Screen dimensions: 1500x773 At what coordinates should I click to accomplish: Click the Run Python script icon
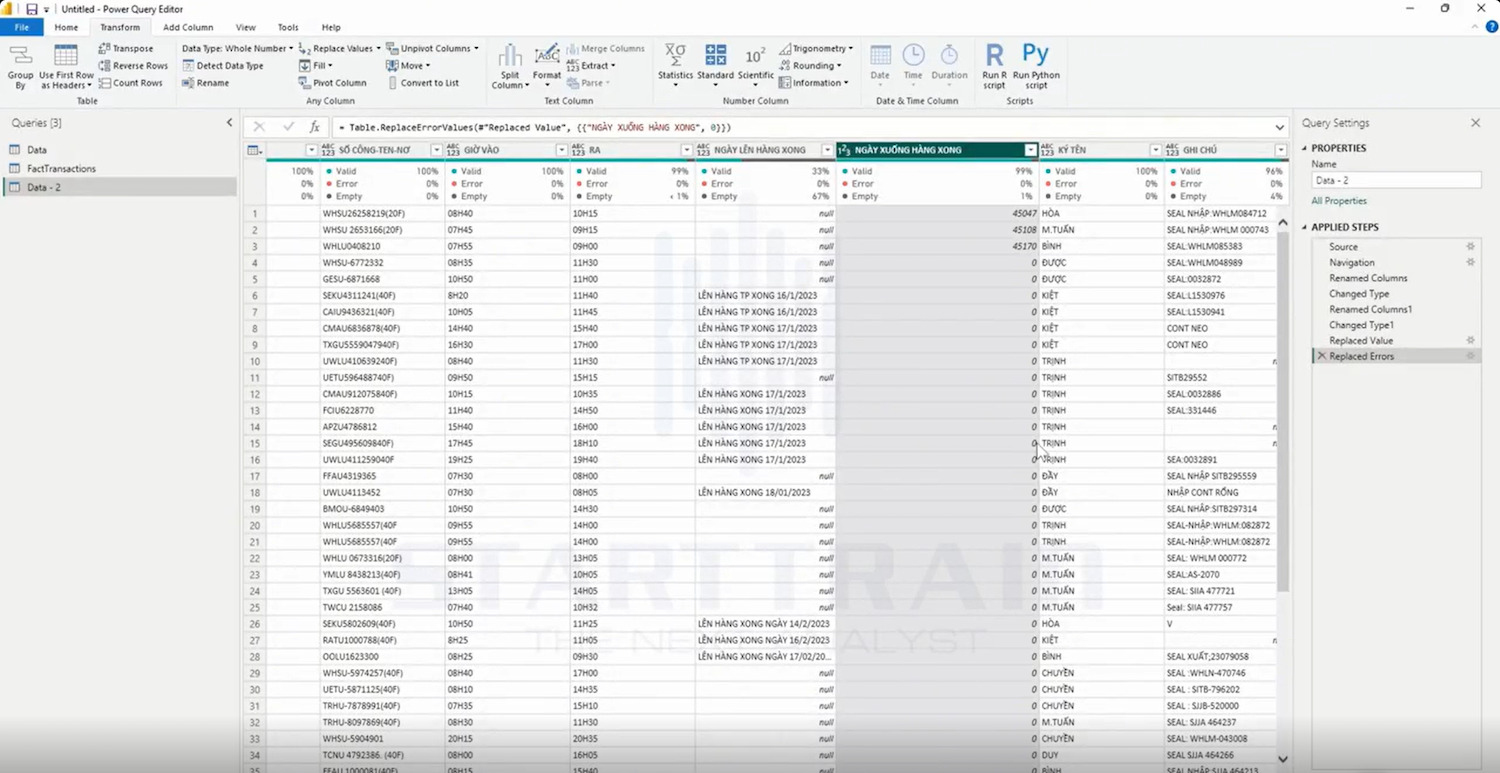tap(1036, 67)
